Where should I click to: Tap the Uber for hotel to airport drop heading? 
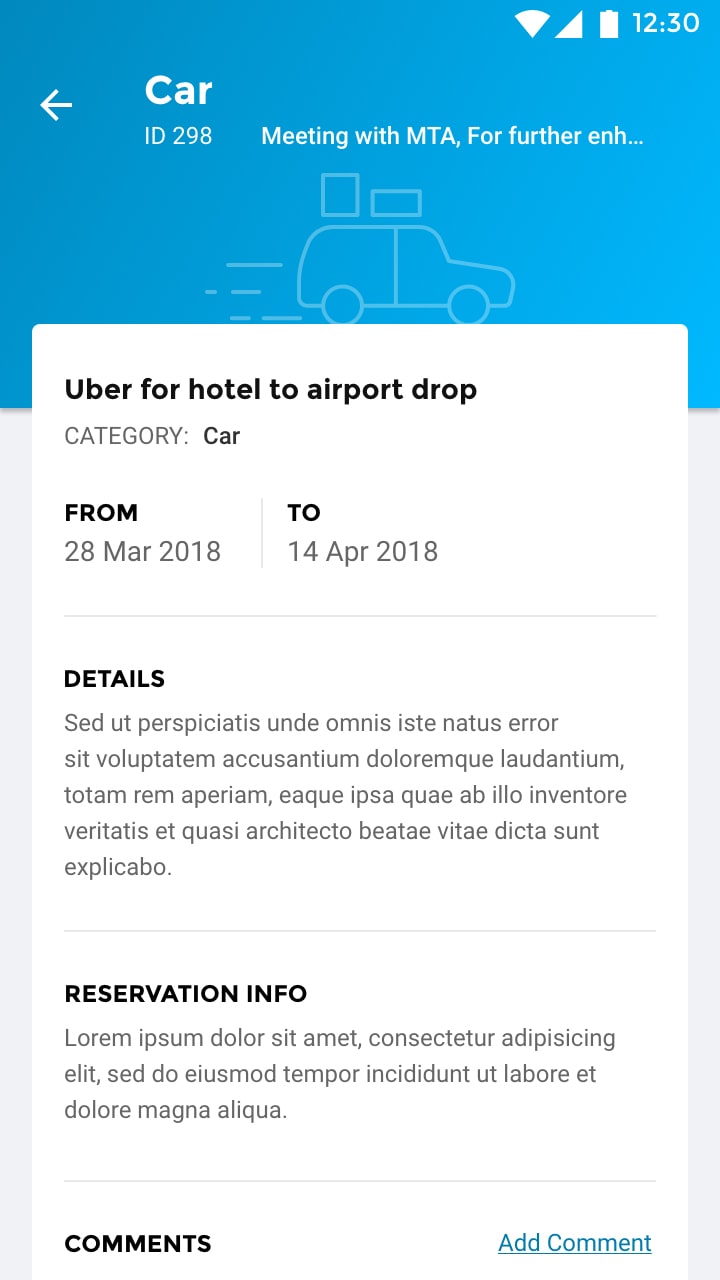coord(270,389)
